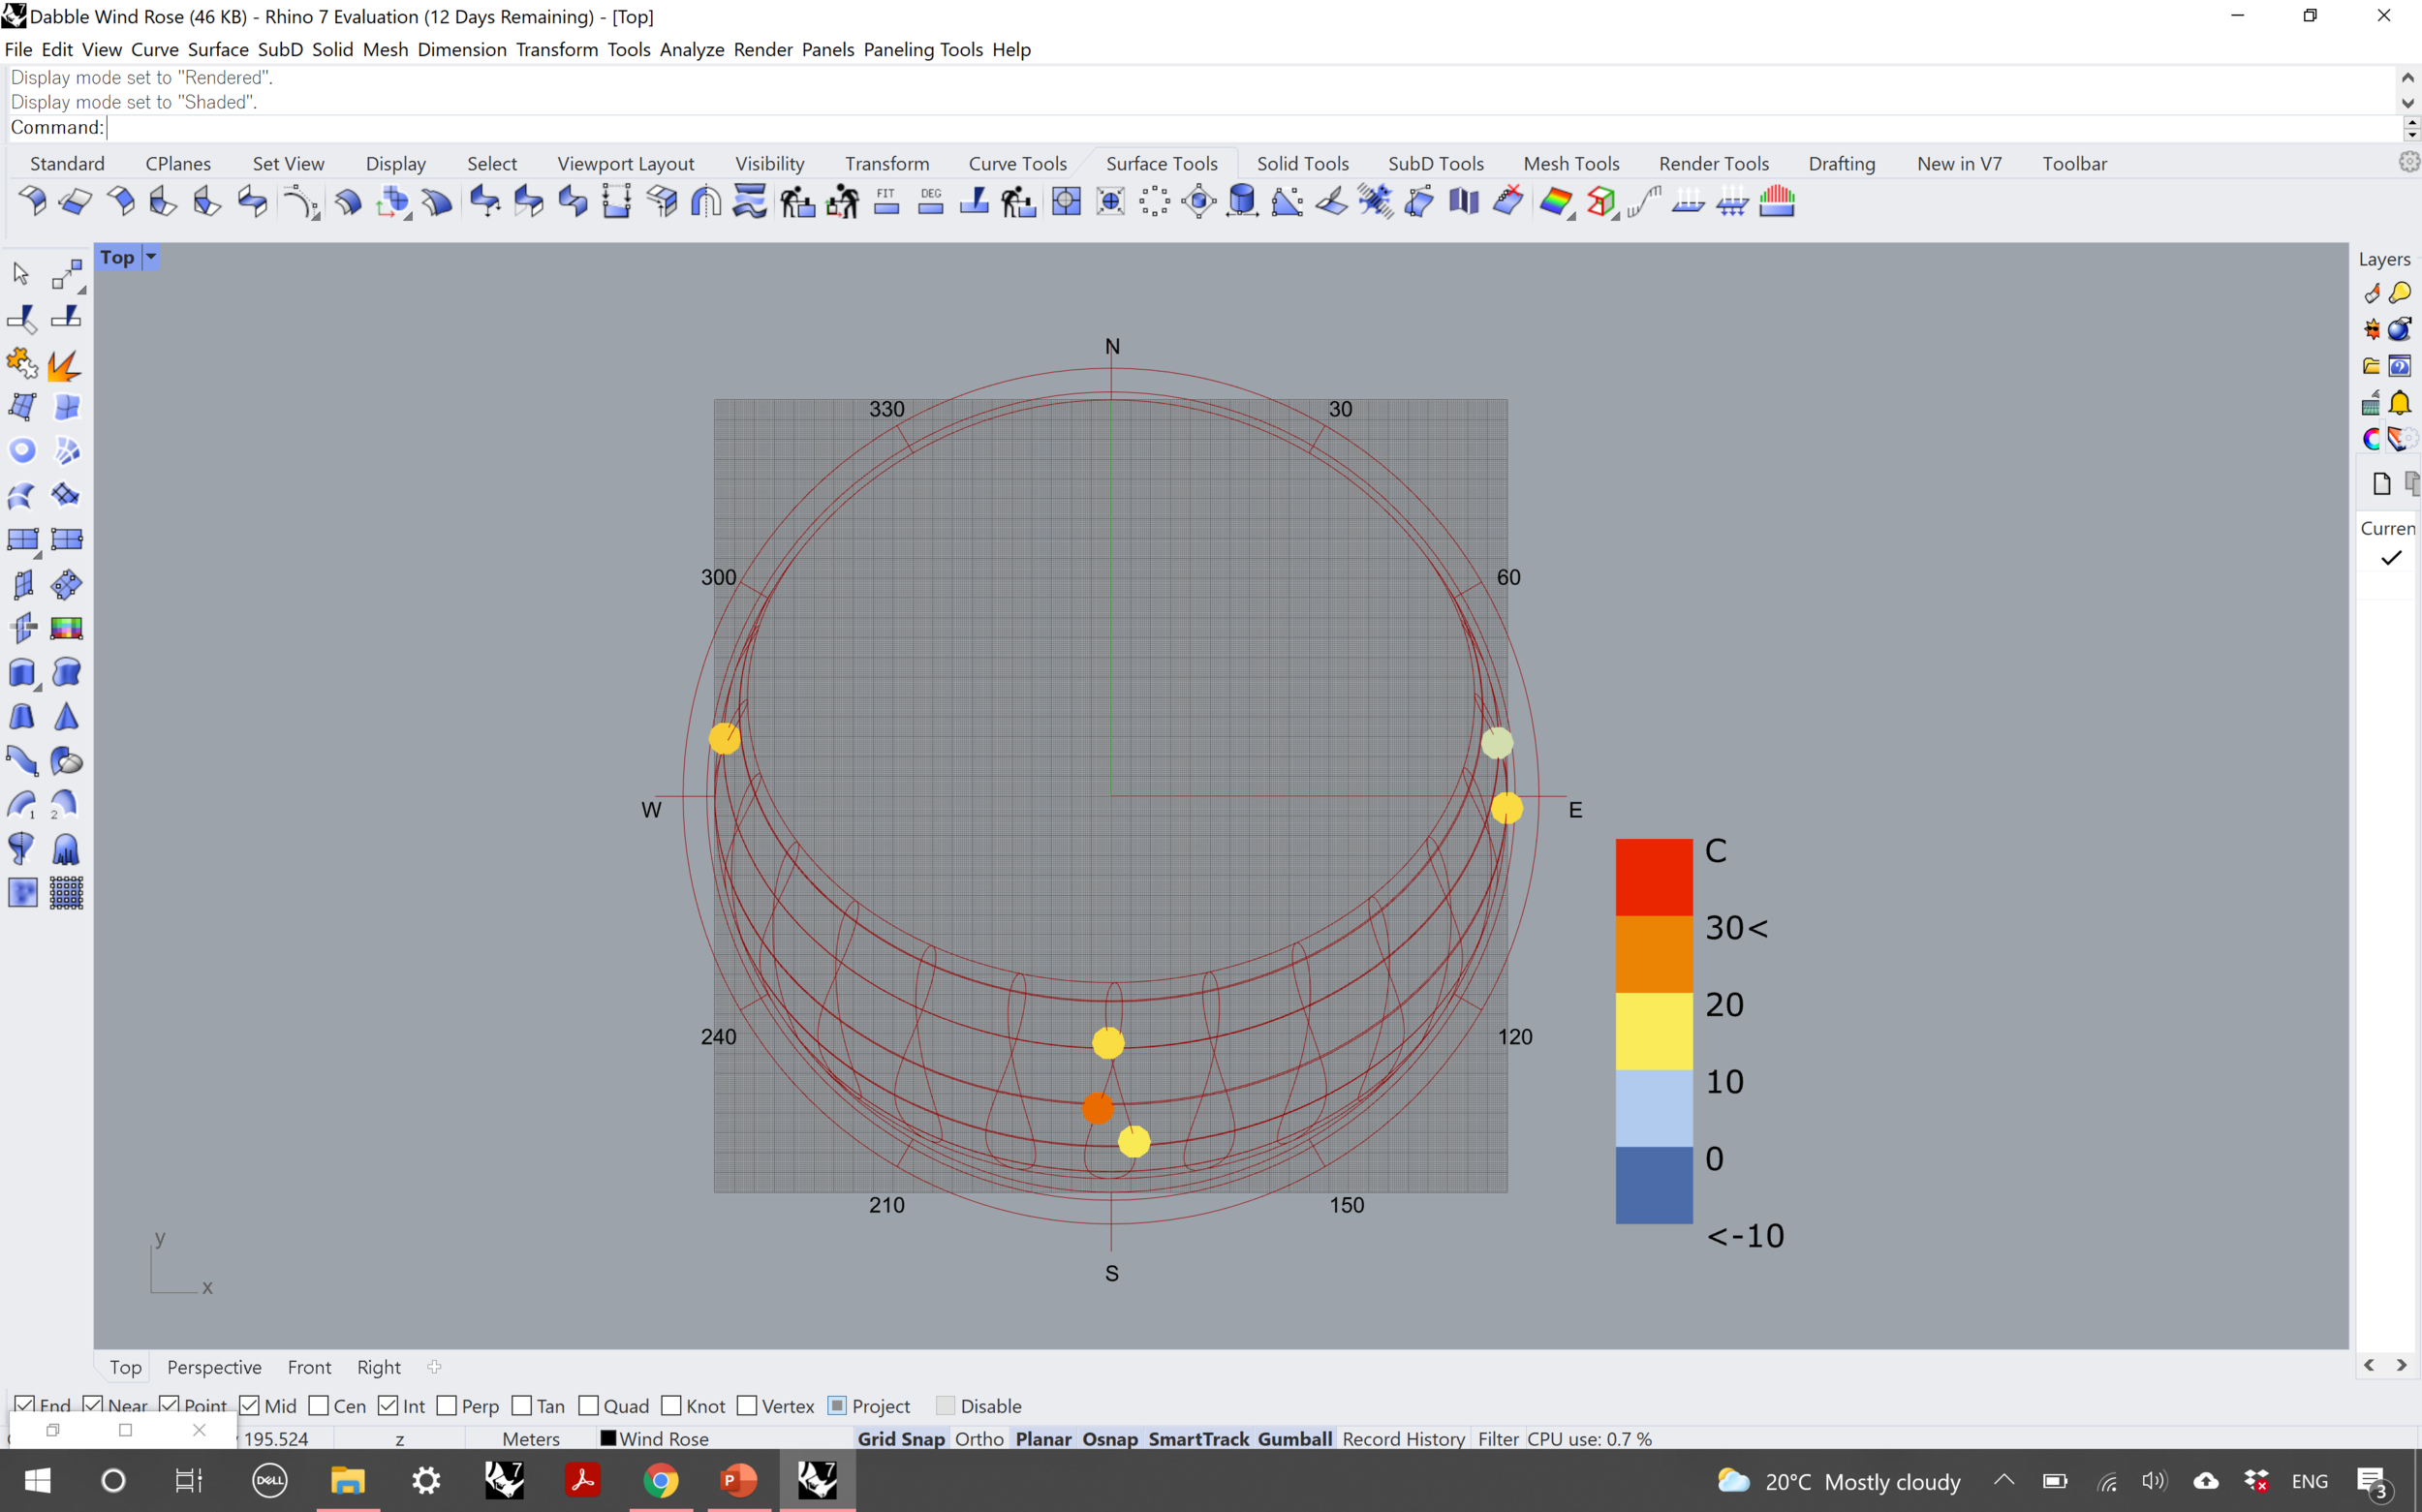This screenshot has height=1512, width=2422.
Task: Uncheck the Project osnap option
Action: tap(838, 1405)
